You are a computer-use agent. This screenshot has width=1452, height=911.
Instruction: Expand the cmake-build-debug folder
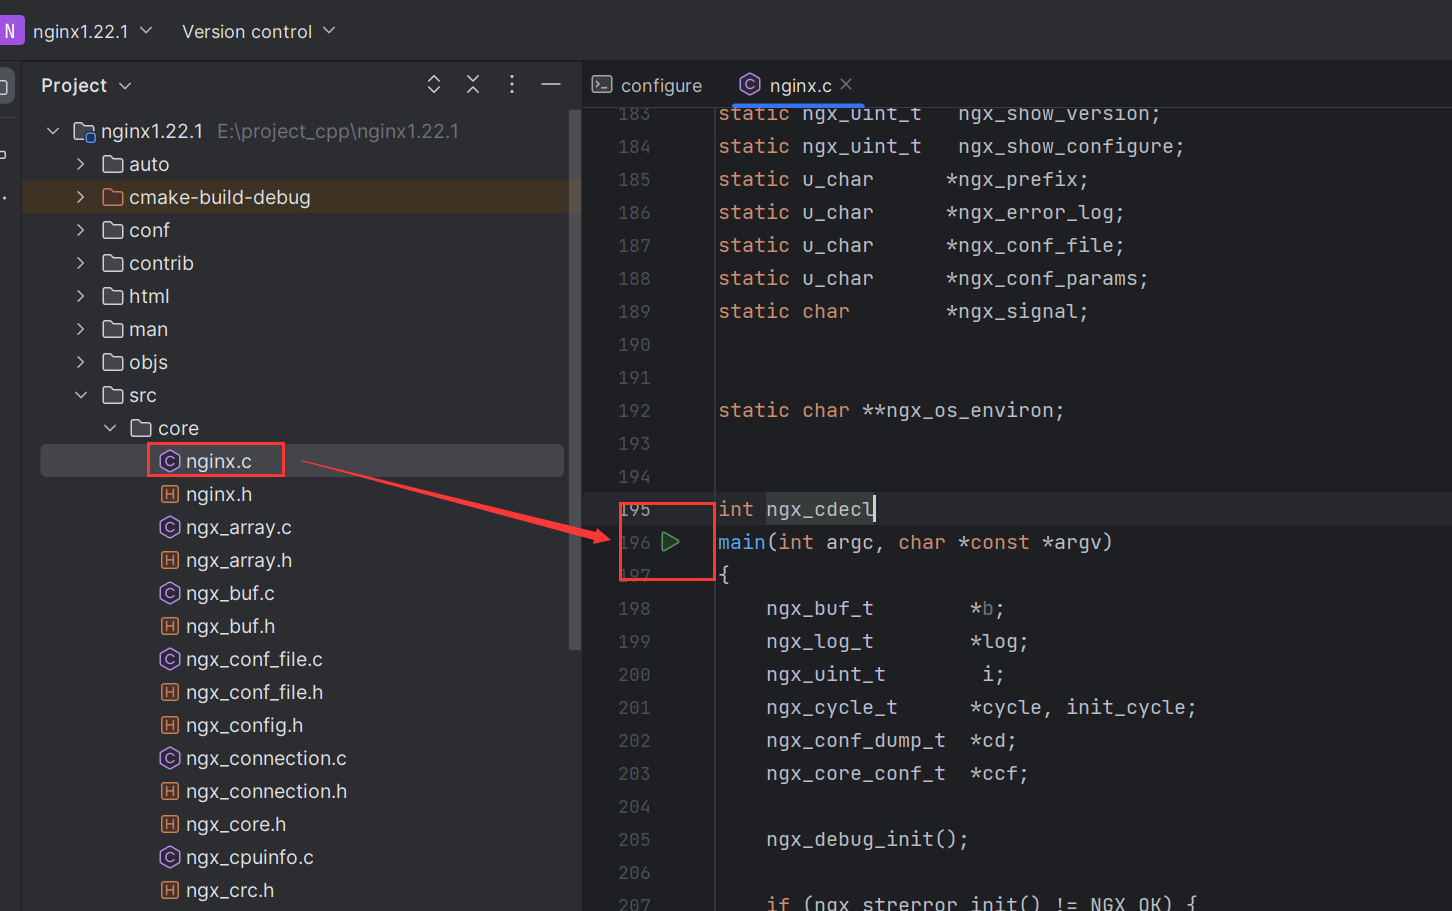pos(81,197)
